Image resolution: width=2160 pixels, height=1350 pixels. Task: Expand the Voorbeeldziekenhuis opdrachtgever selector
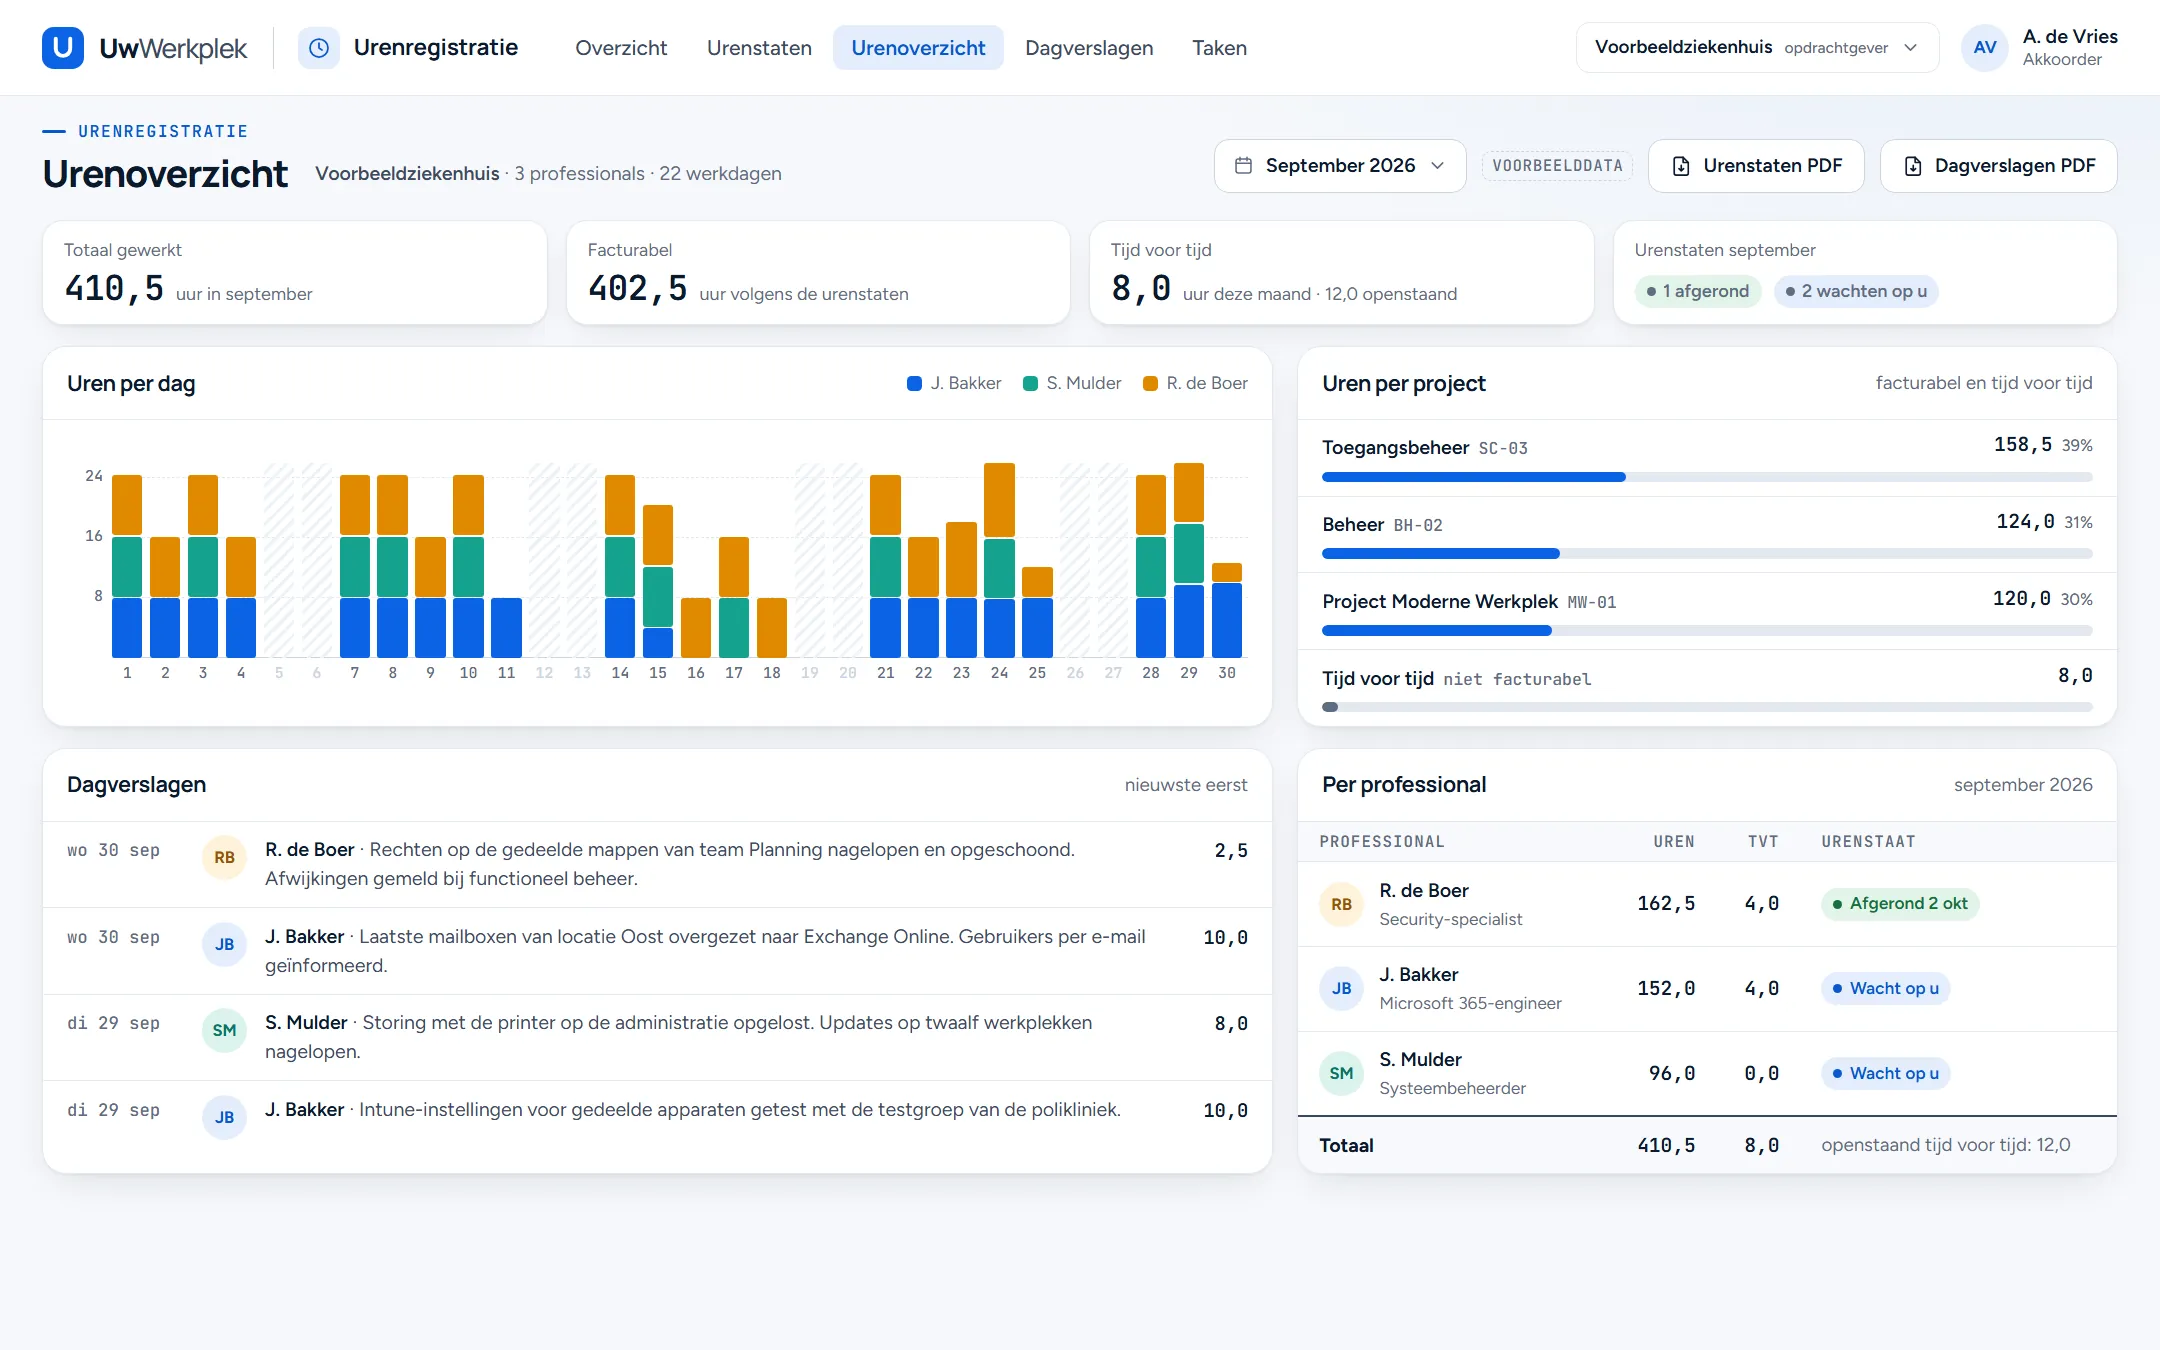point(1757,48)
